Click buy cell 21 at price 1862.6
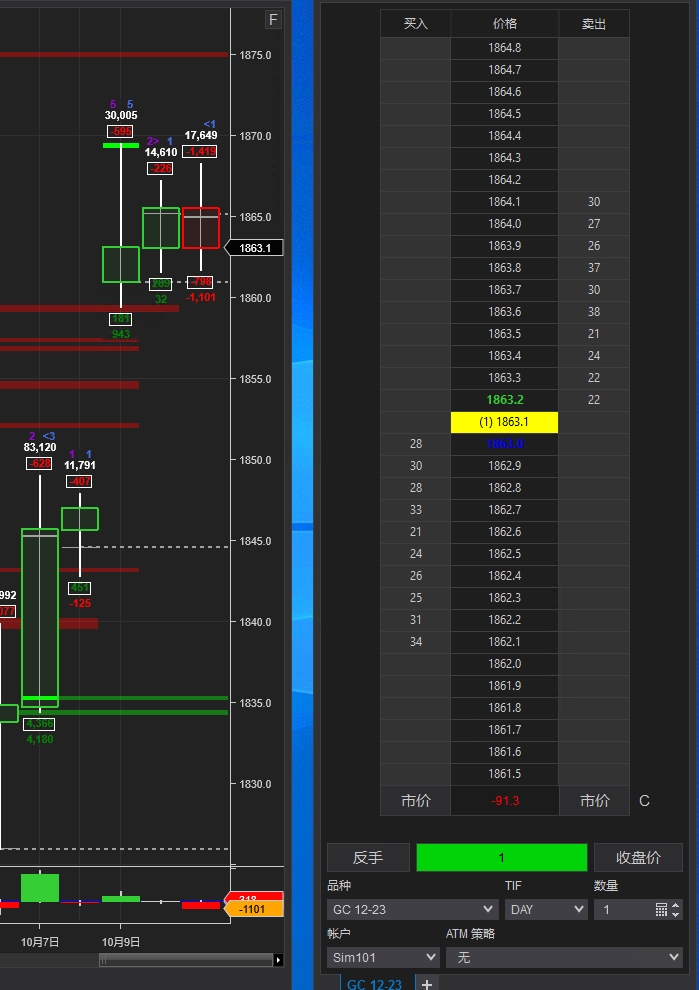Image resolution: width=699 pixels, height=990 pixels. [415, 532]
